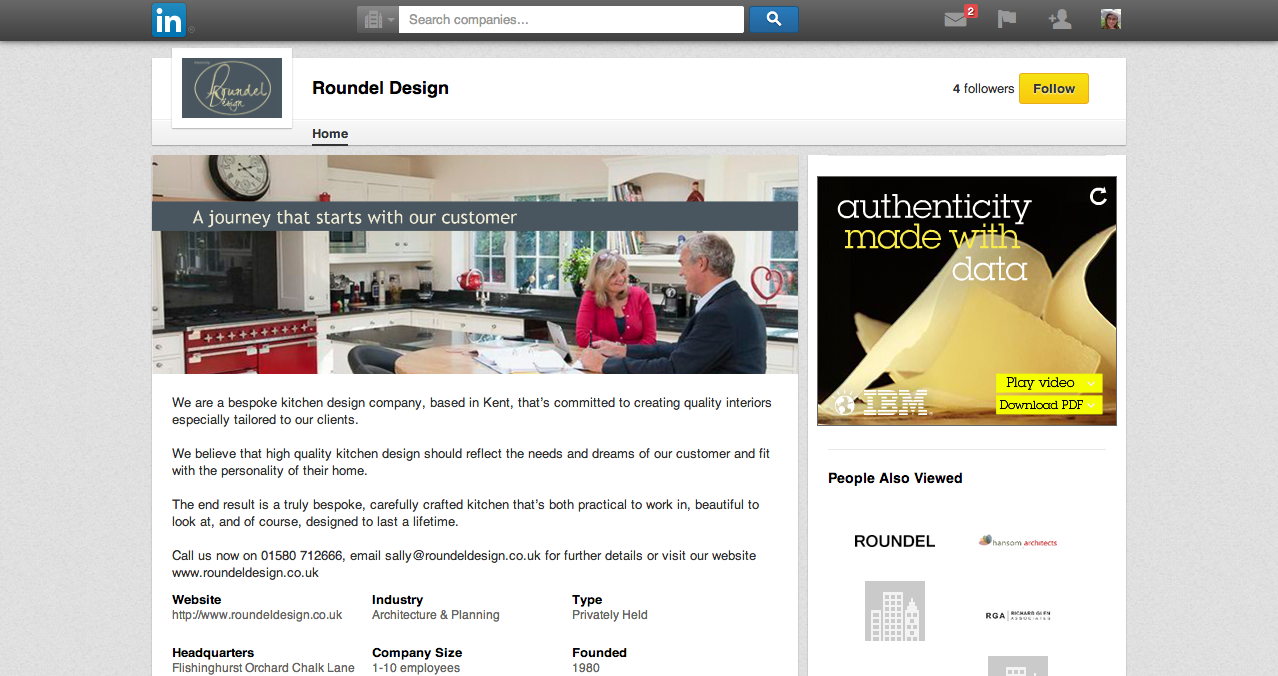Open the LinkedIn home logo

169,20
